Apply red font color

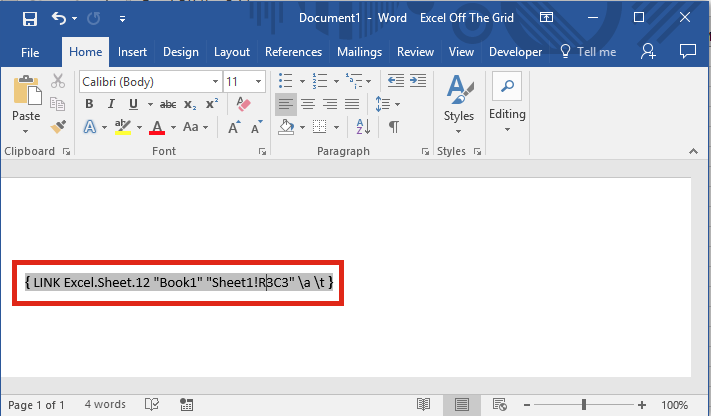157,127
